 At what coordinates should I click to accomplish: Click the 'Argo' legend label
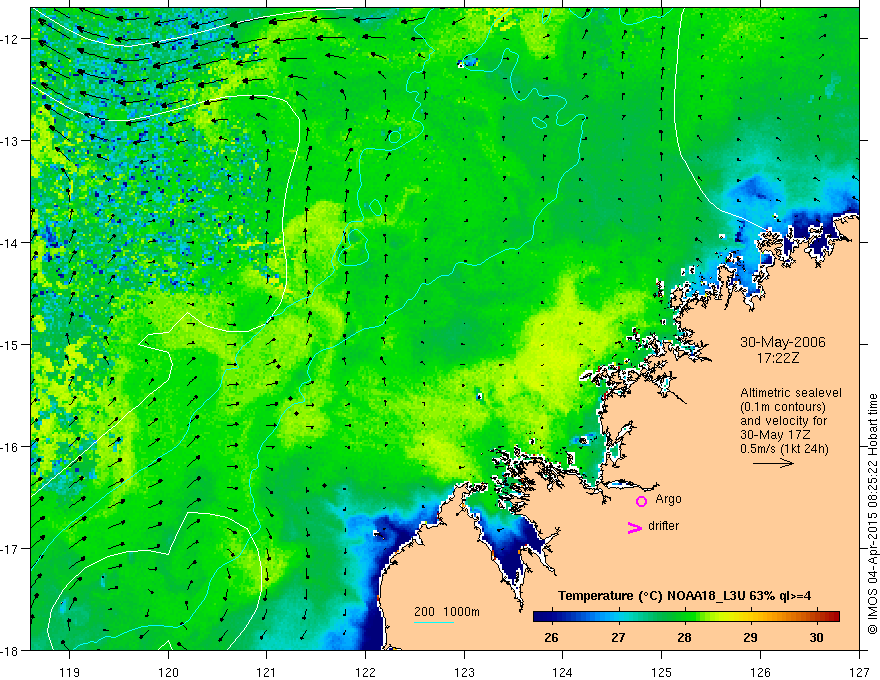point(668,499)
